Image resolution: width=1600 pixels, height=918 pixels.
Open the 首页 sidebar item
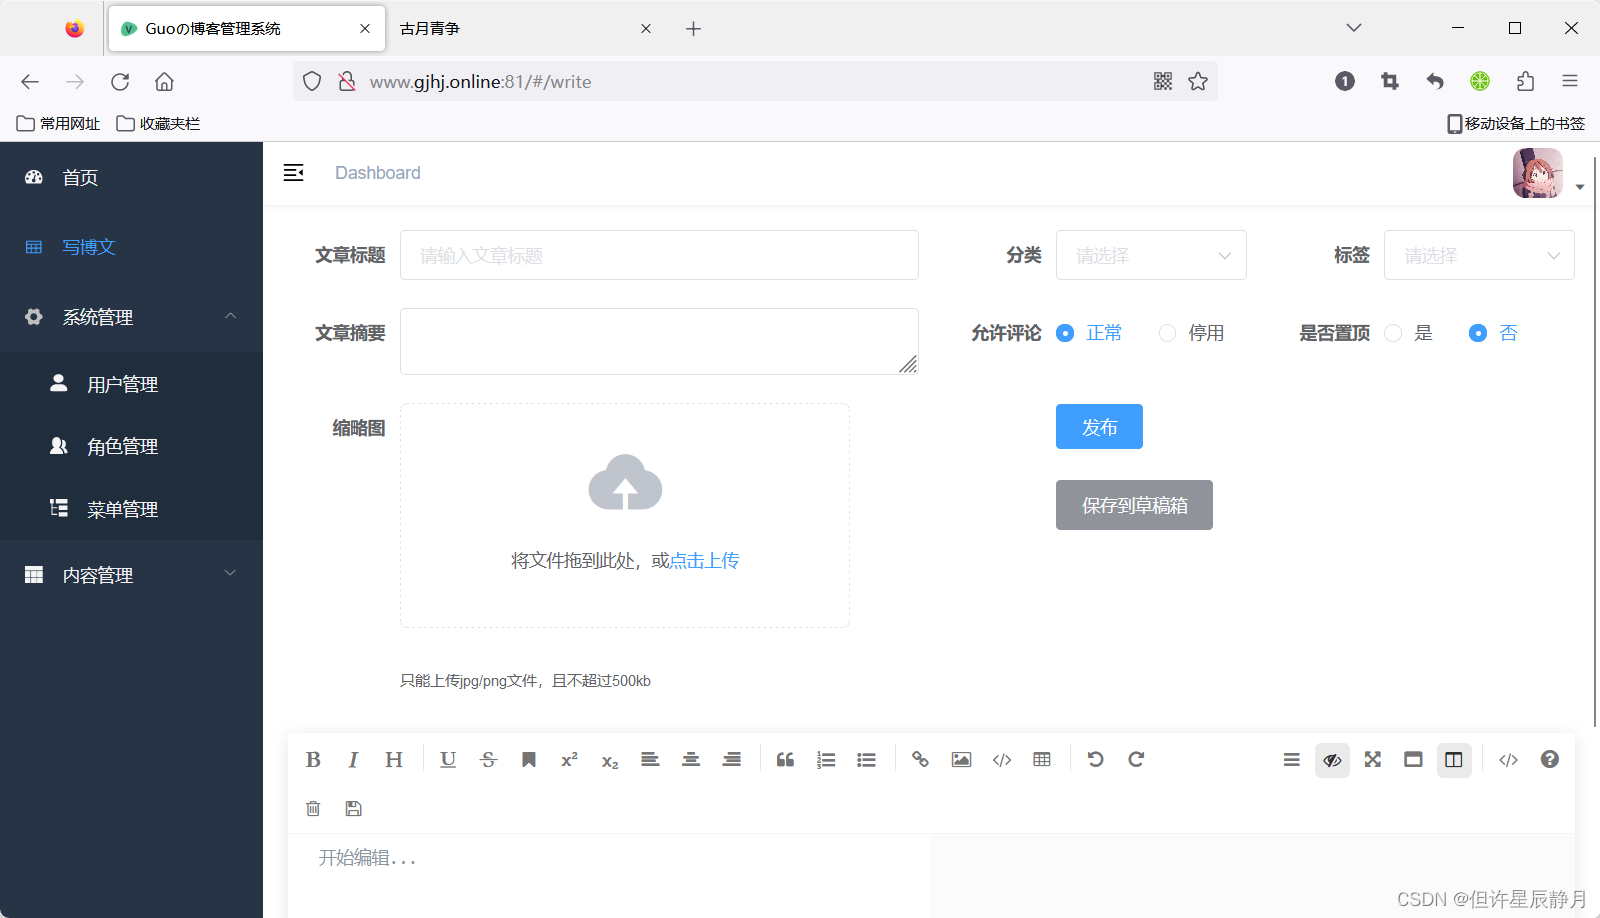pyautogui.click(x=131, y=177)
